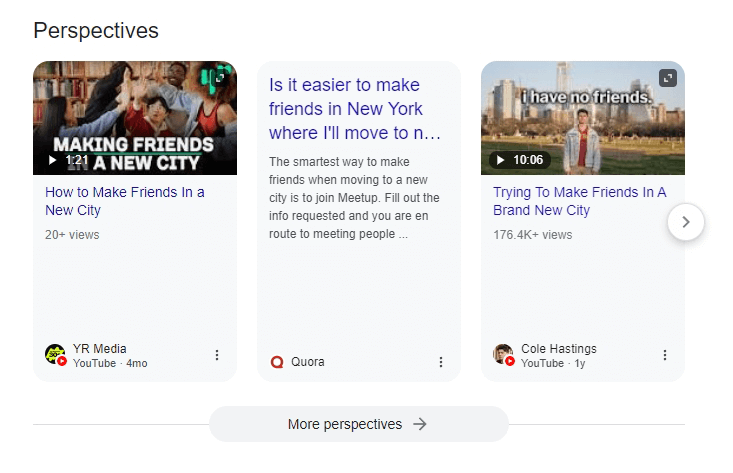Click the 'YouTube · 4mo' label
Viewport: 733px width, 473px height.
point(110,363)
